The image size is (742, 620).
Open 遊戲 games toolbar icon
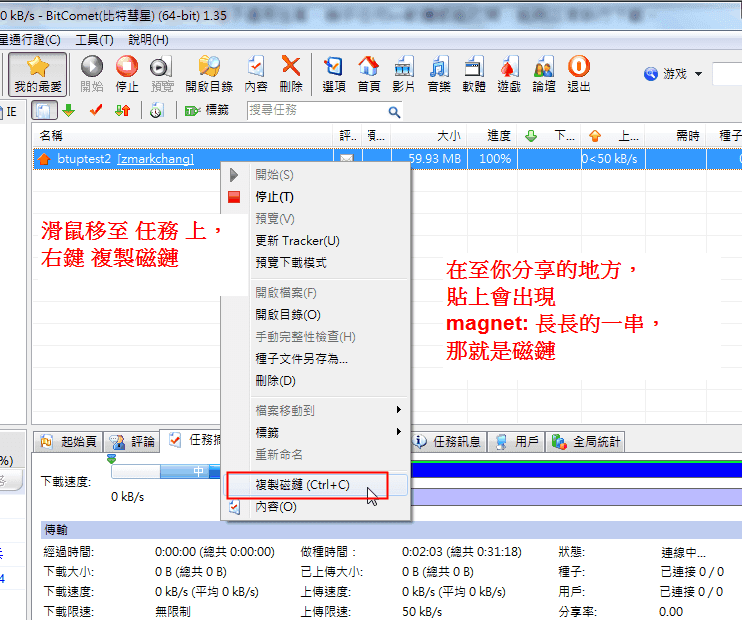point(509,74)
